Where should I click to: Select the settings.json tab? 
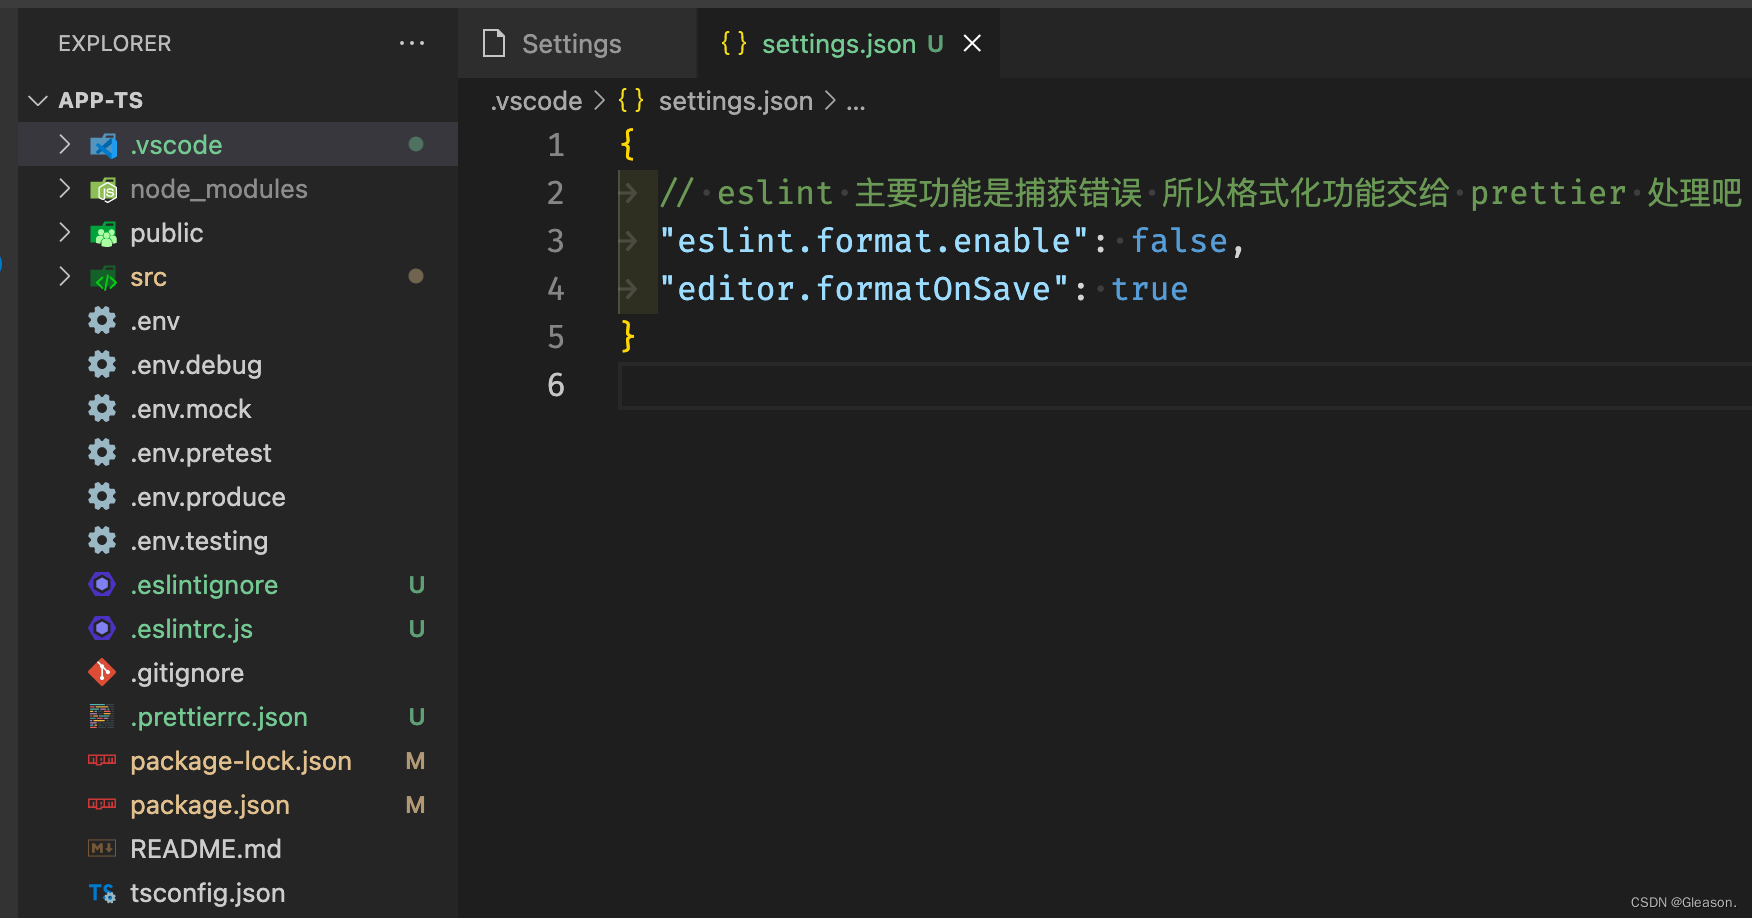pos(848,43)
